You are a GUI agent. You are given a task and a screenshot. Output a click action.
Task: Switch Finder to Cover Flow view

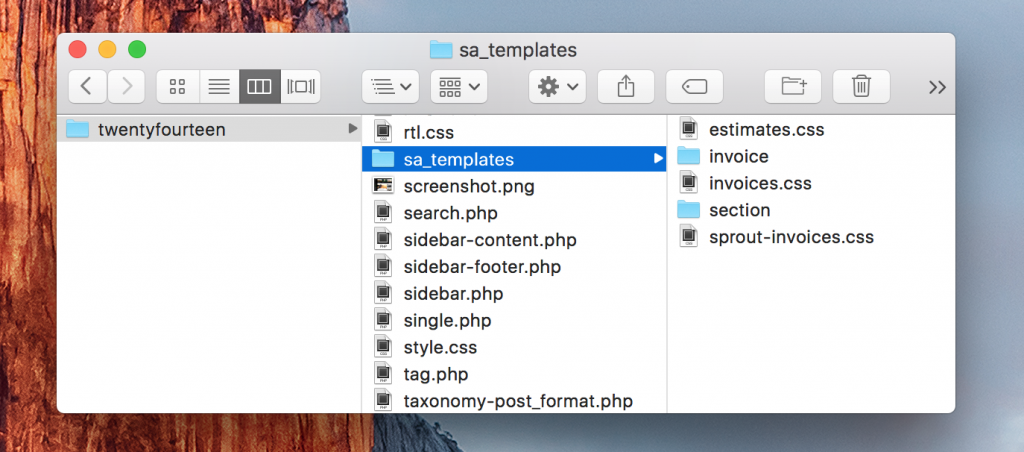pyautogui.click(x=300, y=86)
